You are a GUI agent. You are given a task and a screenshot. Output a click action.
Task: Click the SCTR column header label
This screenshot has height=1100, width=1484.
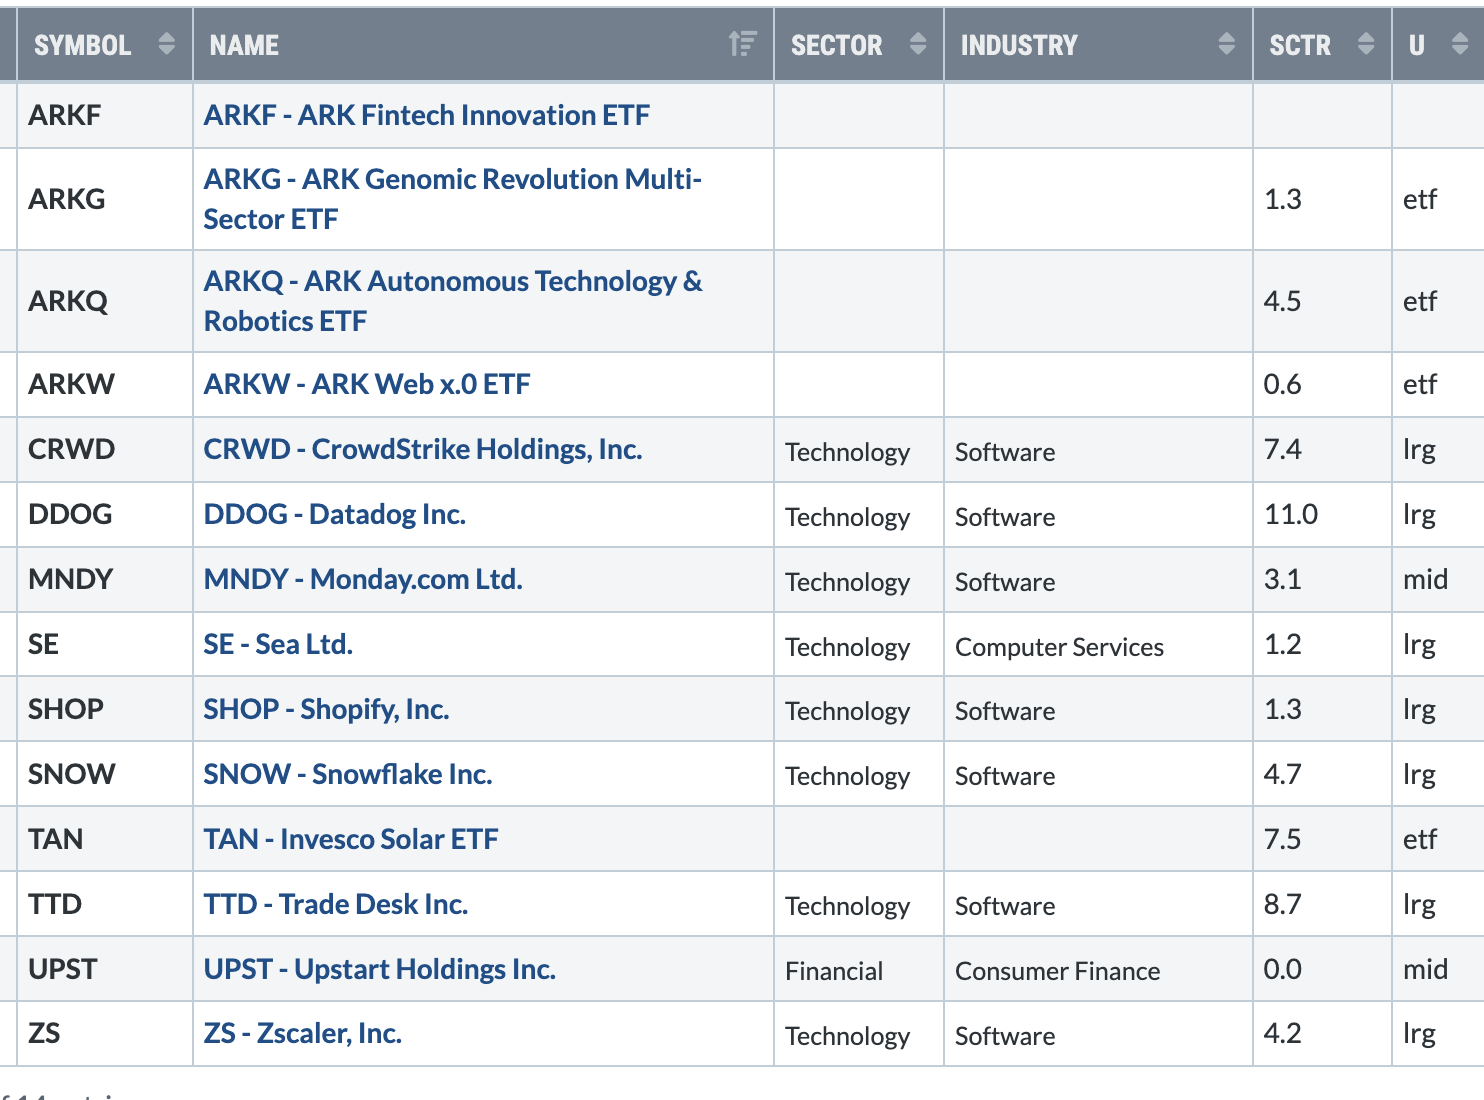(1300, 45)
